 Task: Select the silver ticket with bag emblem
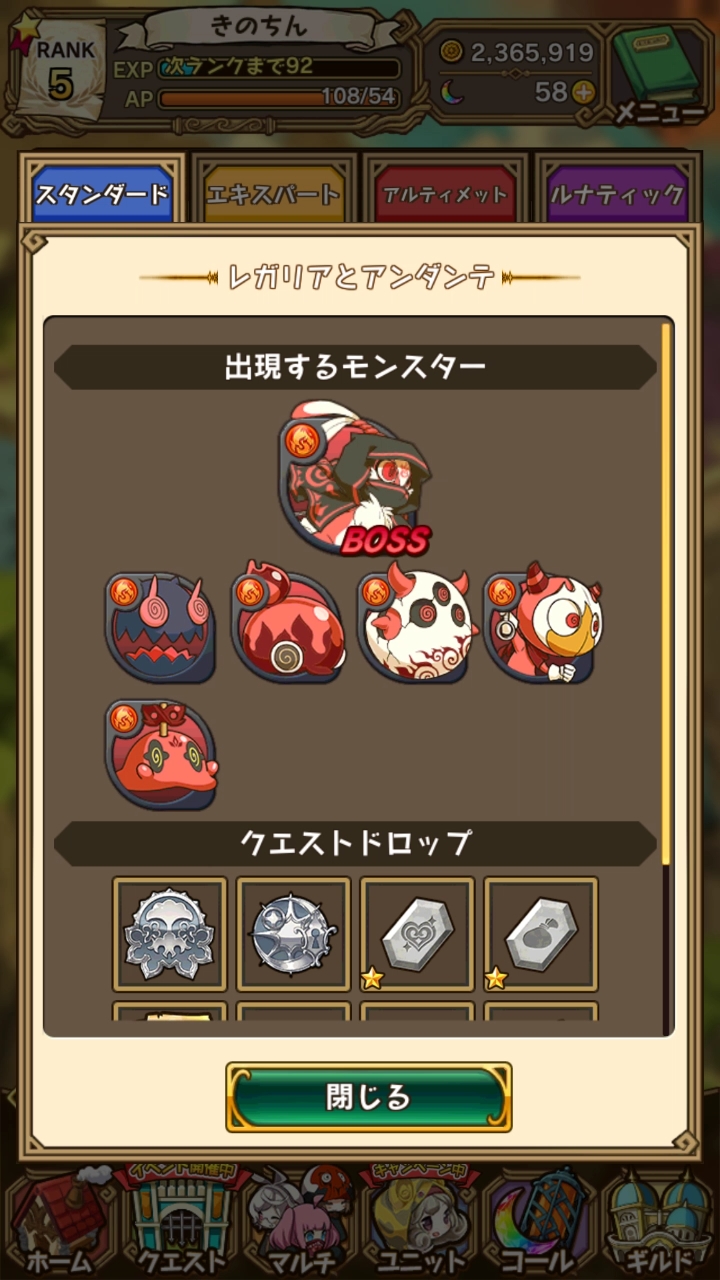tap(542, 934)
